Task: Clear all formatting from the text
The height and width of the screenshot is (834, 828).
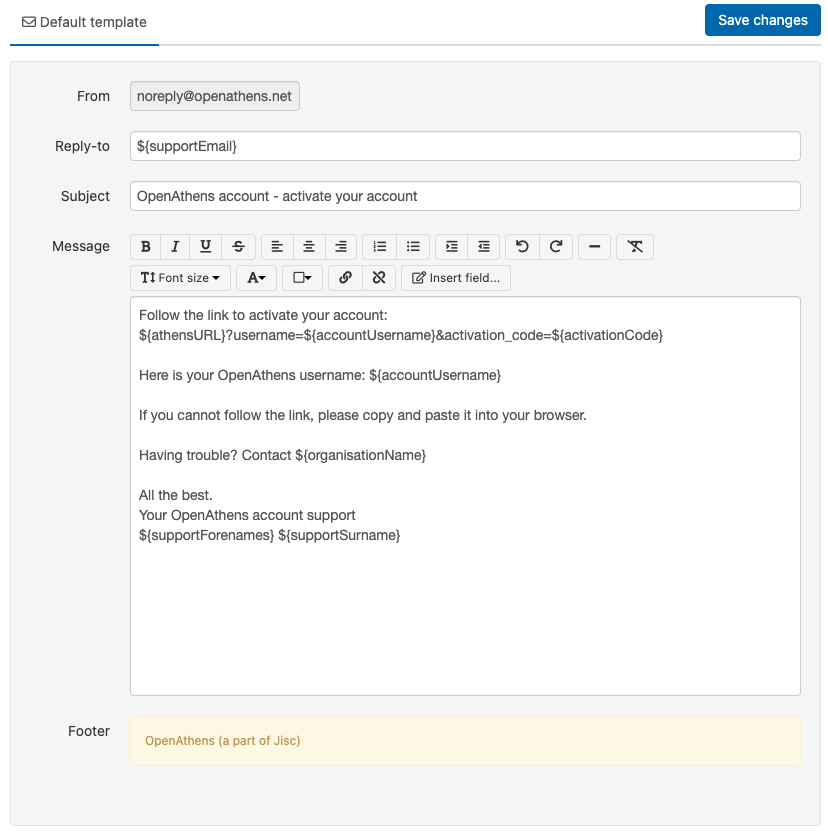Action: click(x=635, y=247)
